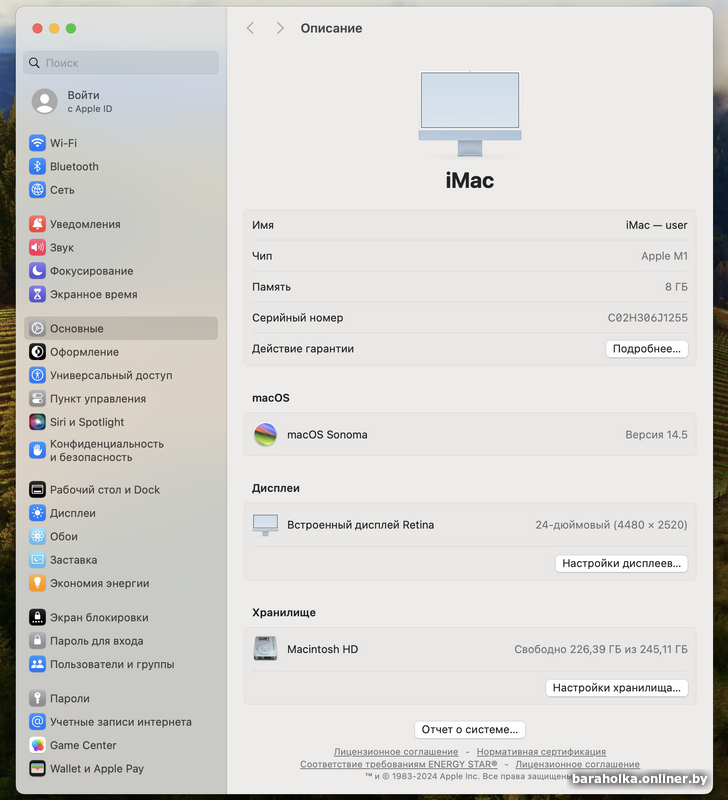Select Рабочий стол и Dock icon
Viewport: 728px width, 800px height.
point(37,490)
